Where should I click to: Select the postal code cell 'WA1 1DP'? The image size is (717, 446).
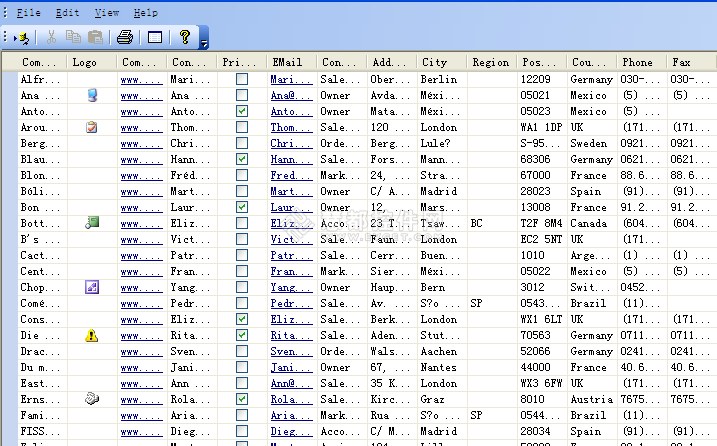542,127
